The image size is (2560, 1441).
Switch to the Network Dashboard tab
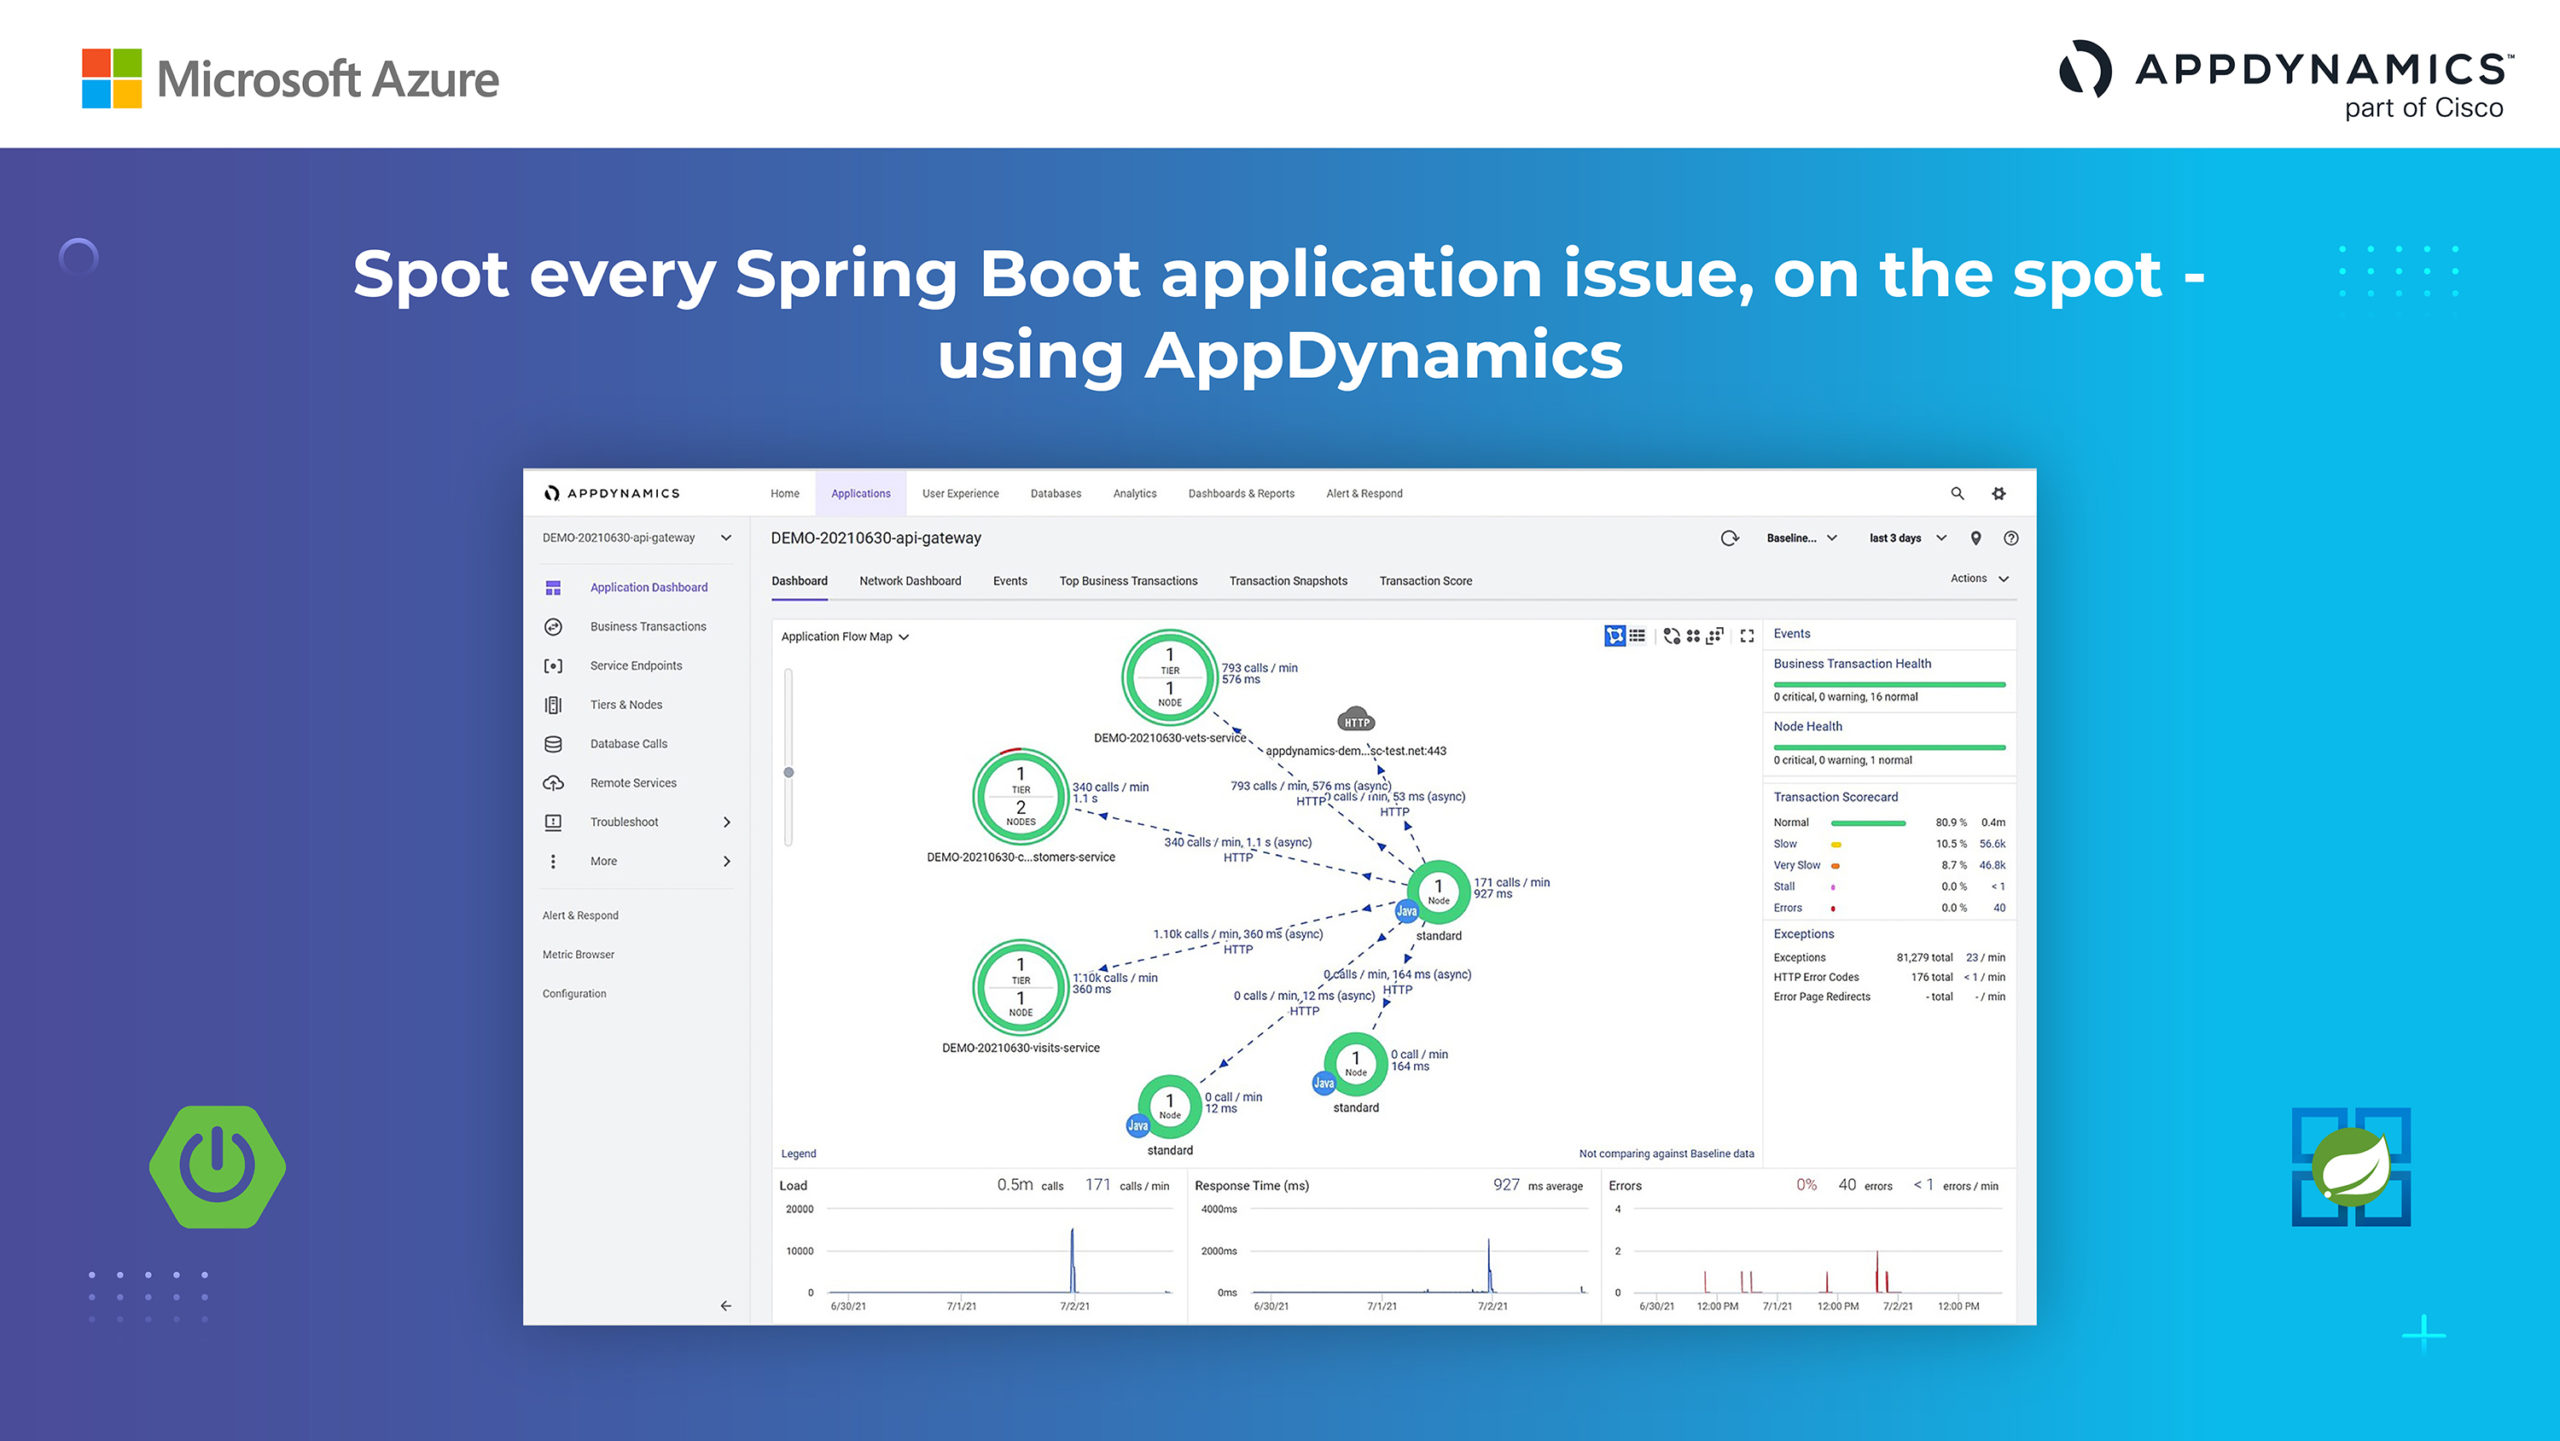pyautogui.click(x=910, y=581)
